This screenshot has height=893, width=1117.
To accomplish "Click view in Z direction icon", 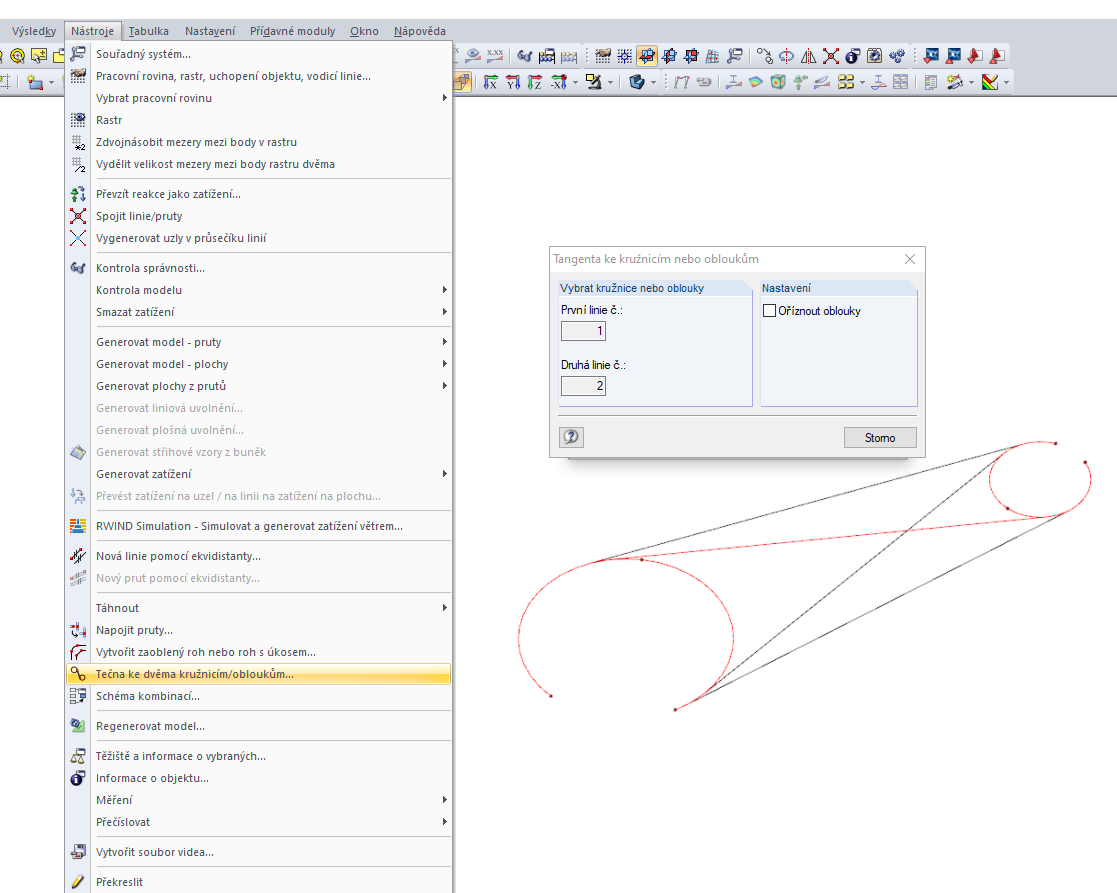I will coord(535,83).
